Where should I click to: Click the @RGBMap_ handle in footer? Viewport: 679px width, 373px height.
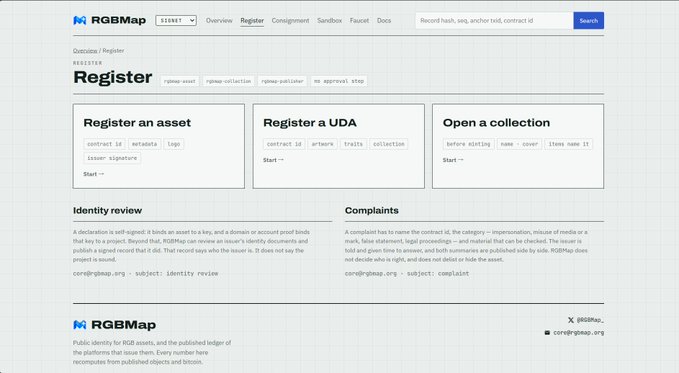590,320
